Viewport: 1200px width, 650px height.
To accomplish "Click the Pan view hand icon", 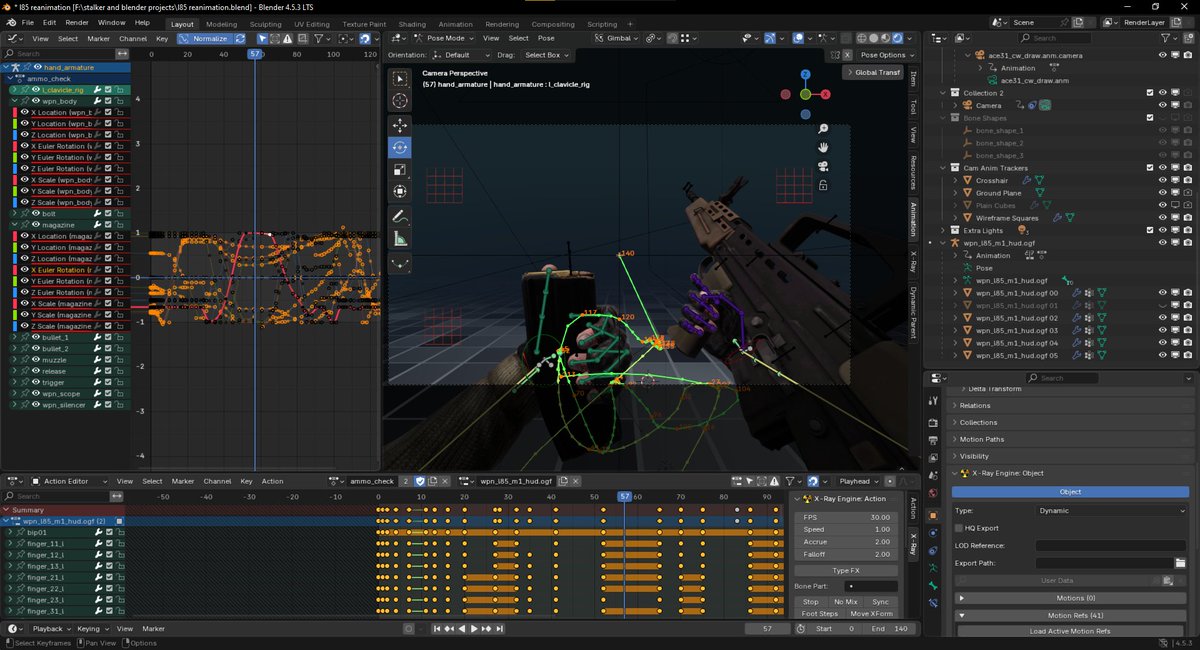I will [823, 147].
